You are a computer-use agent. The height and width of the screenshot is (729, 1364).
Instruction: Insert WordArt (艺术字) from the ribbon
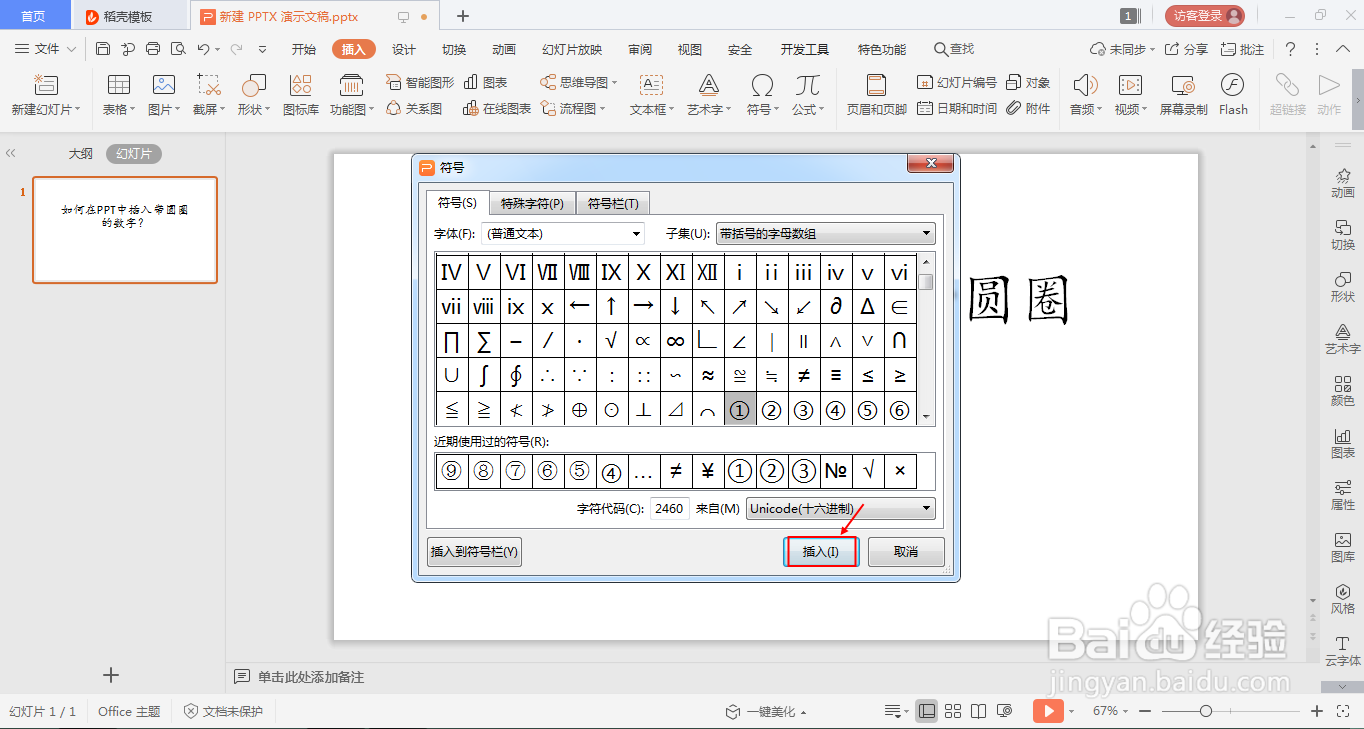(705, 95)
